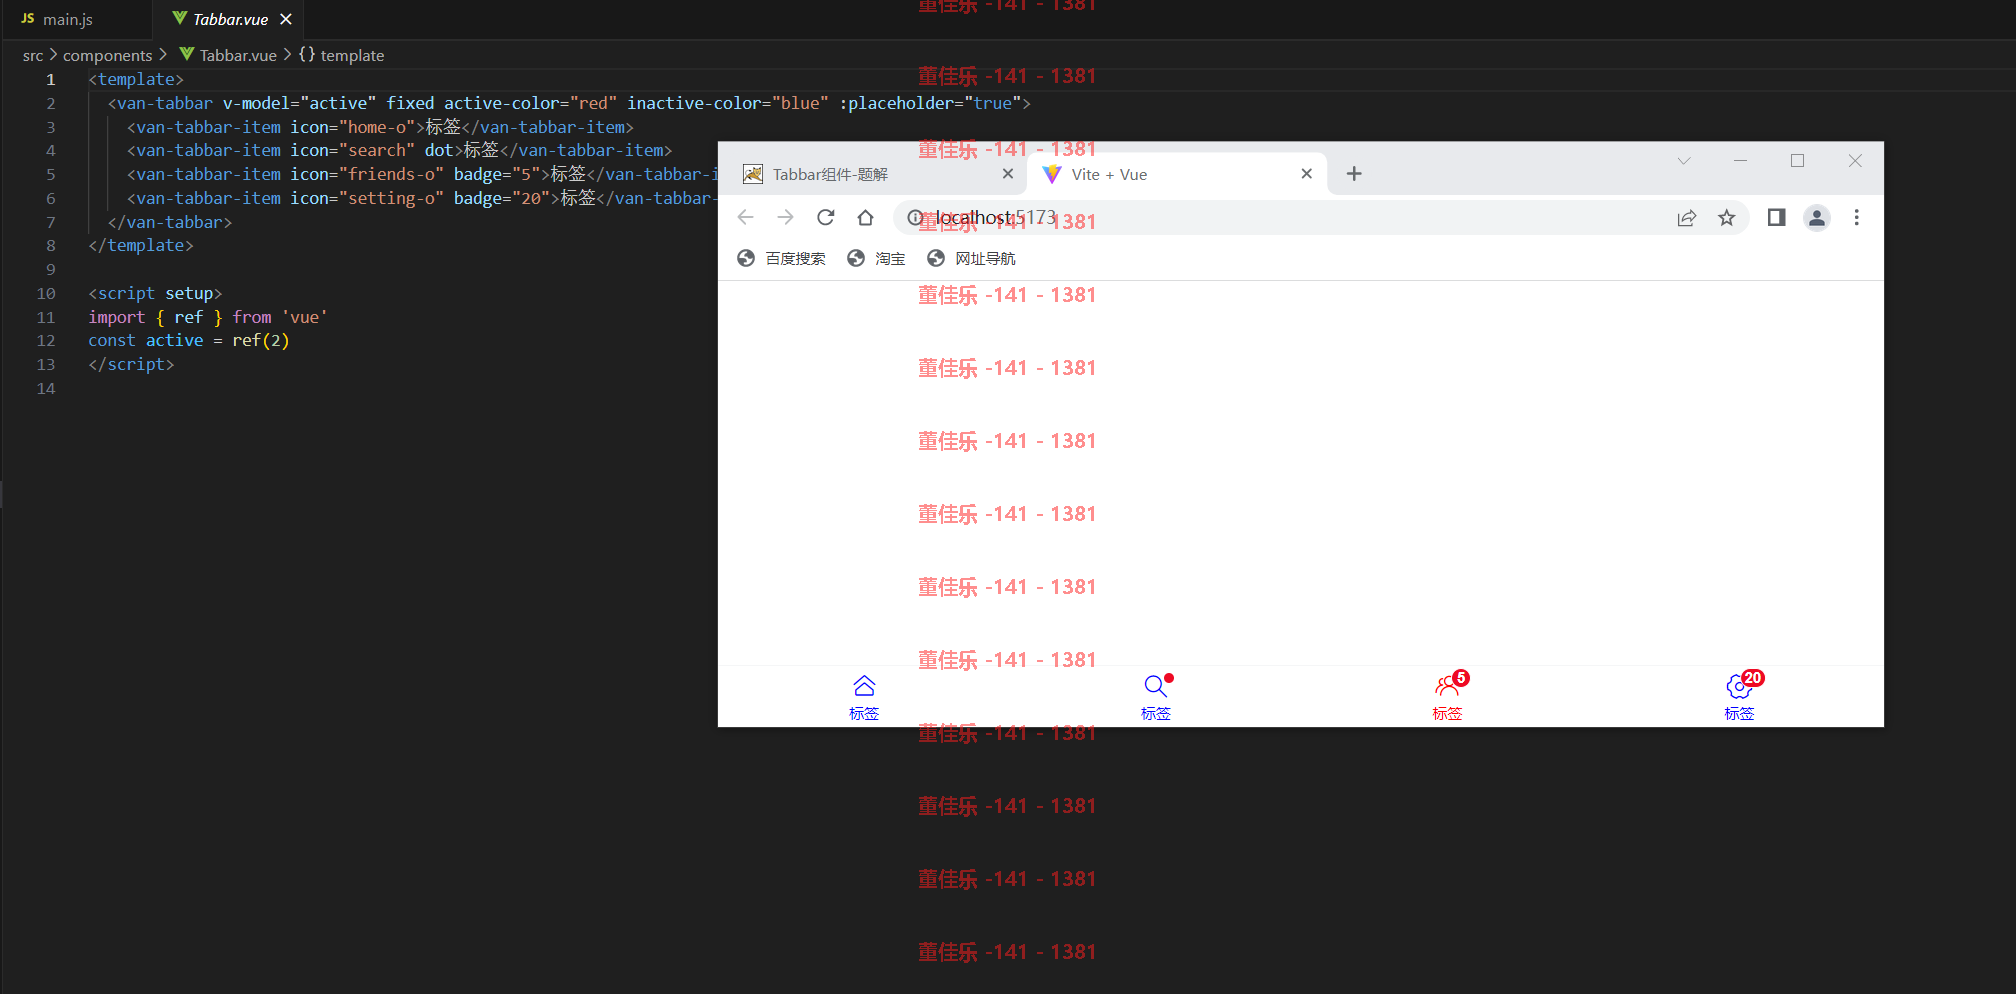
Task: Select the friends tabbar item with badge 5
Action: coord(1447,697)
